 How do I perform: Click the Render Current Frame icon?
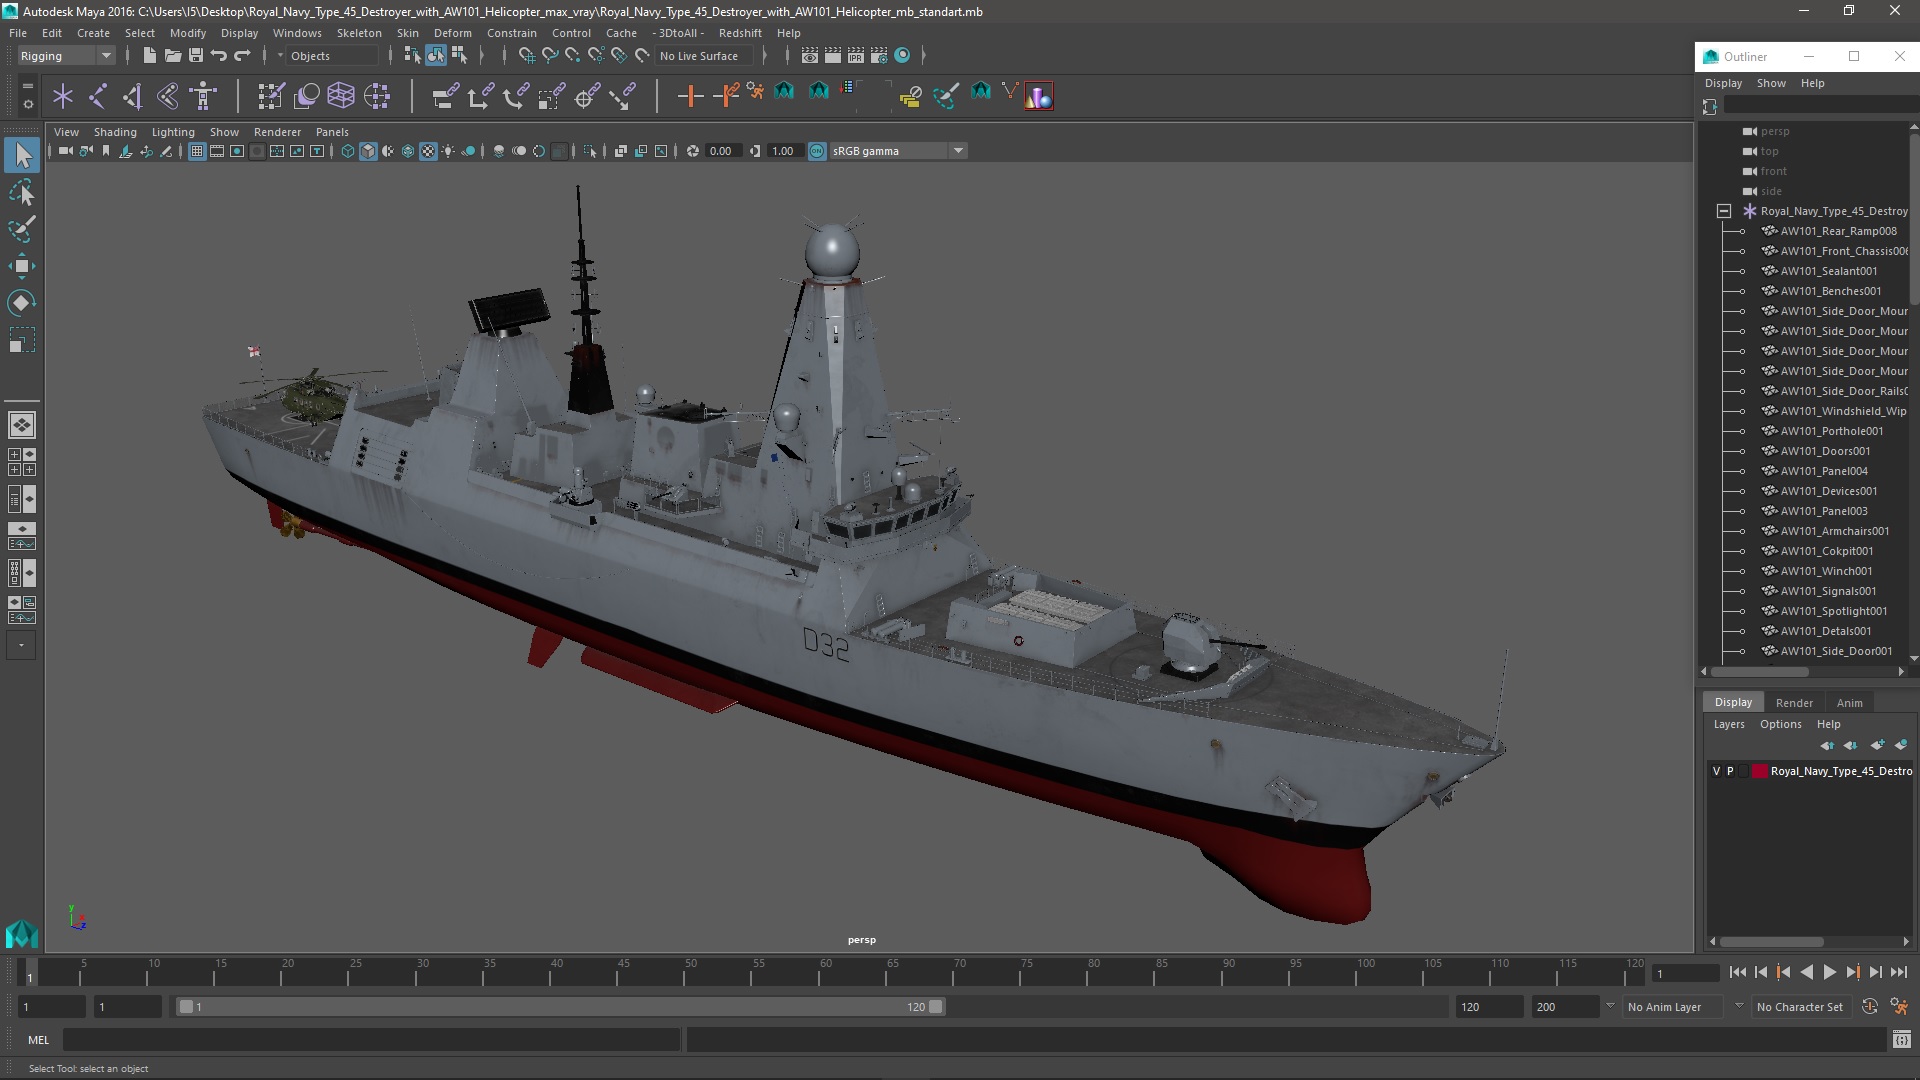tap(832, 56)
